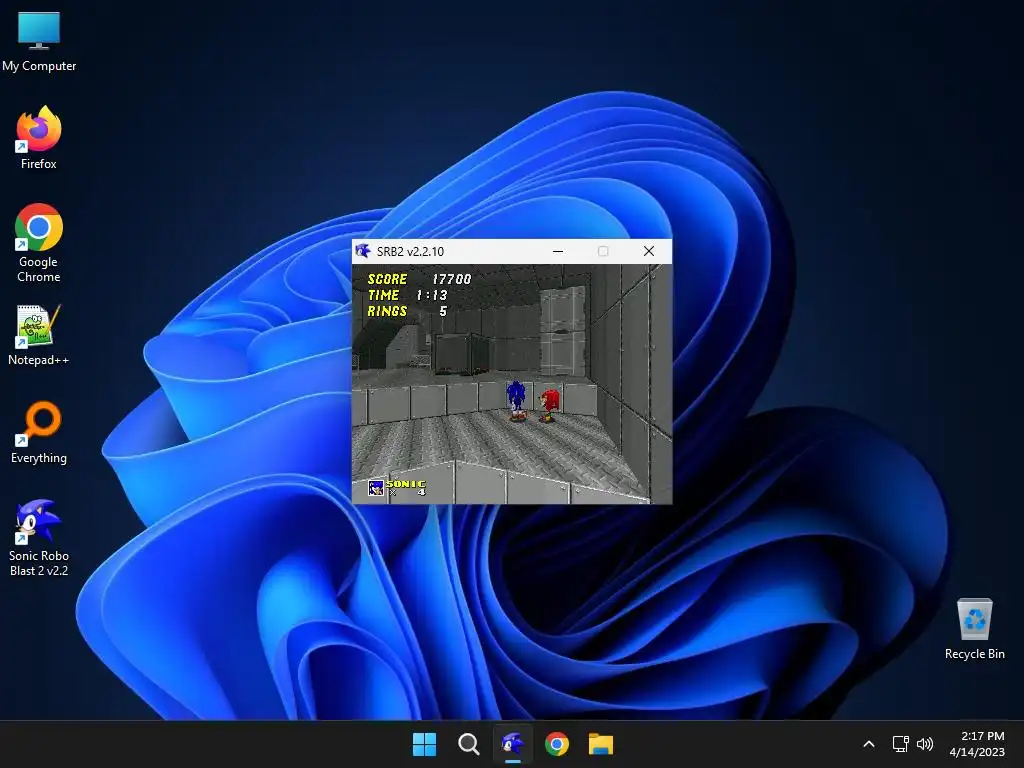
Task: Click the SRB2 taskbar icon
Action: pyautogui.click(x=513, y=744)
